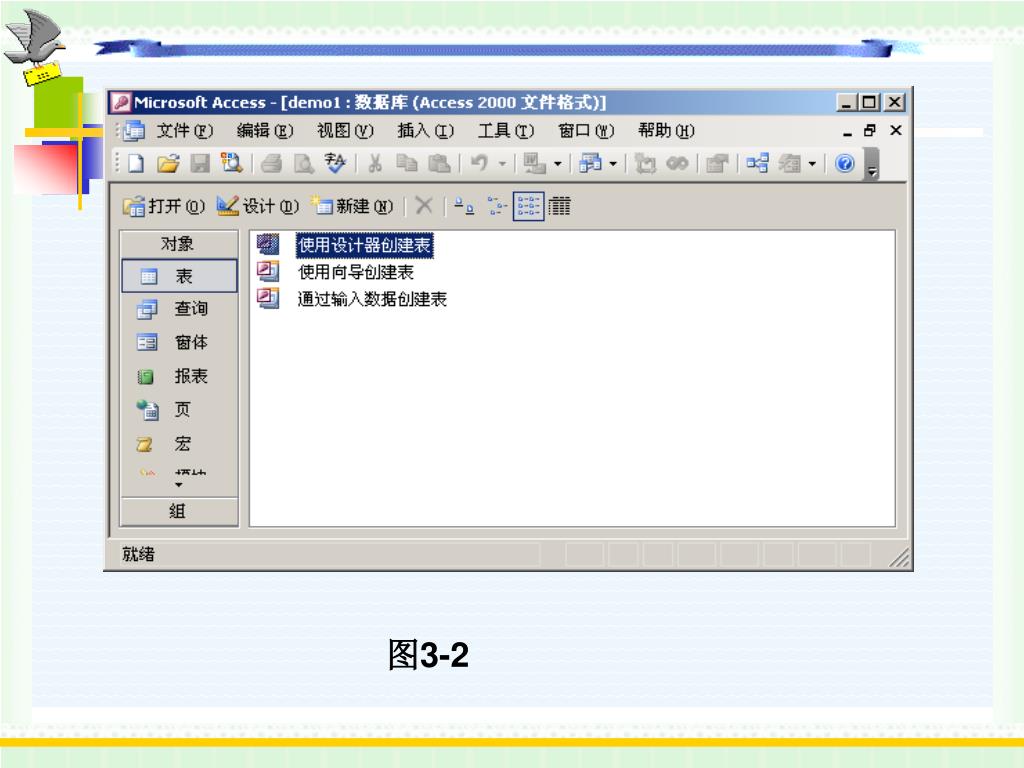The width and height of the screenshot is (1024, 768).
Task: Click the window resize grip in status bar
Action: [899, 557]
